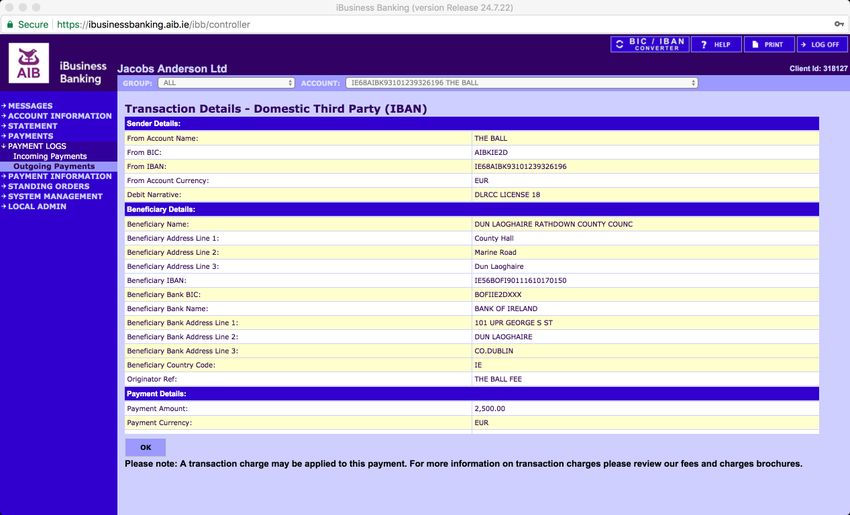
Task: Click payment amount 2,500.00
Action: (490, 408)
